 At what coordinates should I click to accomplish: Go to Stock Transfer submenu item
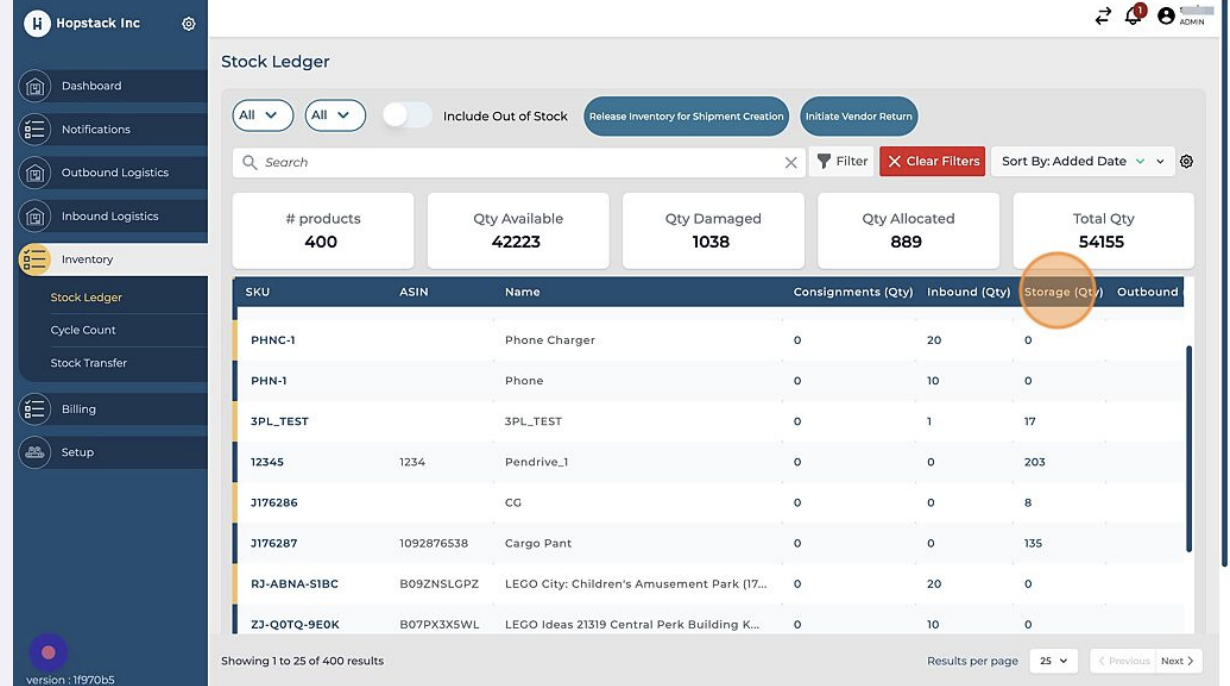(x=88, y=363)
